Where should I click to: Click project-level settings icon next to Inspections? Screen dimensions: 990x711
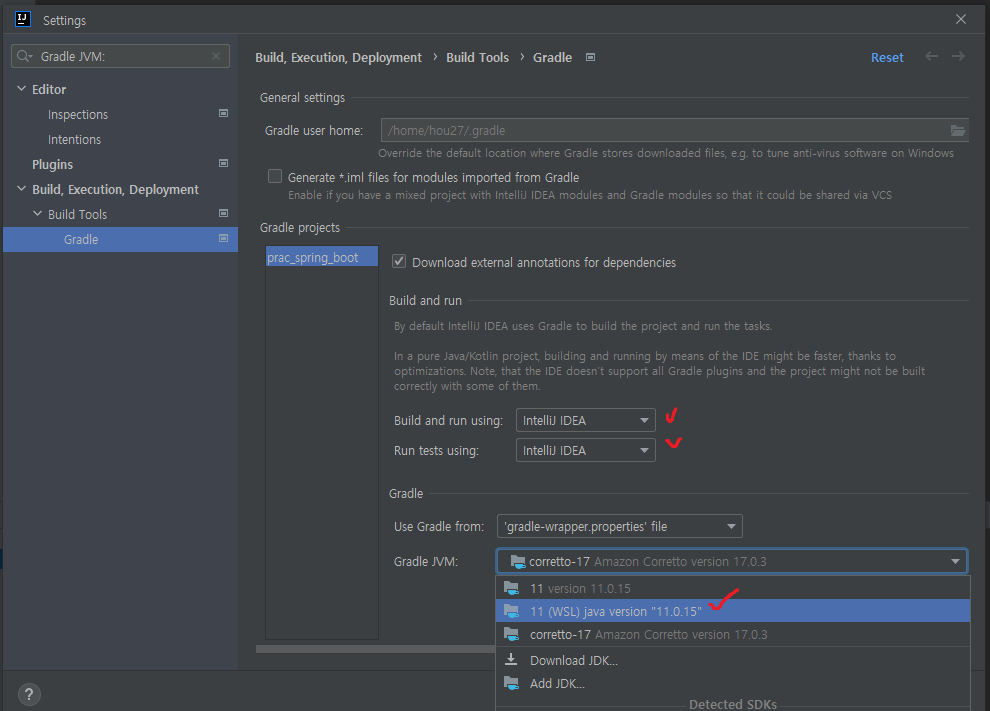coord(223,114)
